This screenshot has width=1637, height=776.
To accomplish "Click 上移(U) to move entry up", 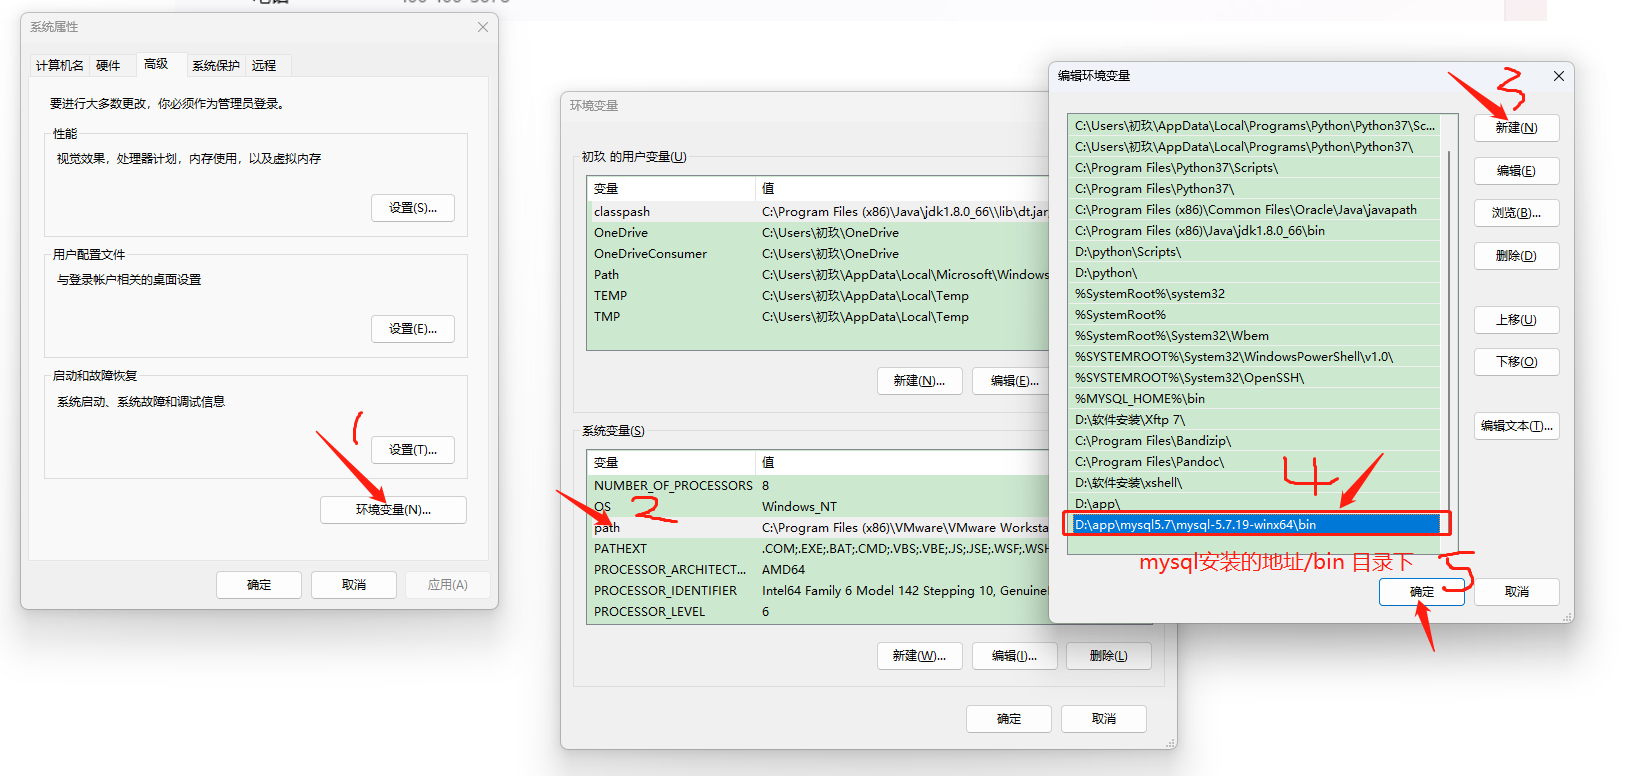I will click(1516, 320).
